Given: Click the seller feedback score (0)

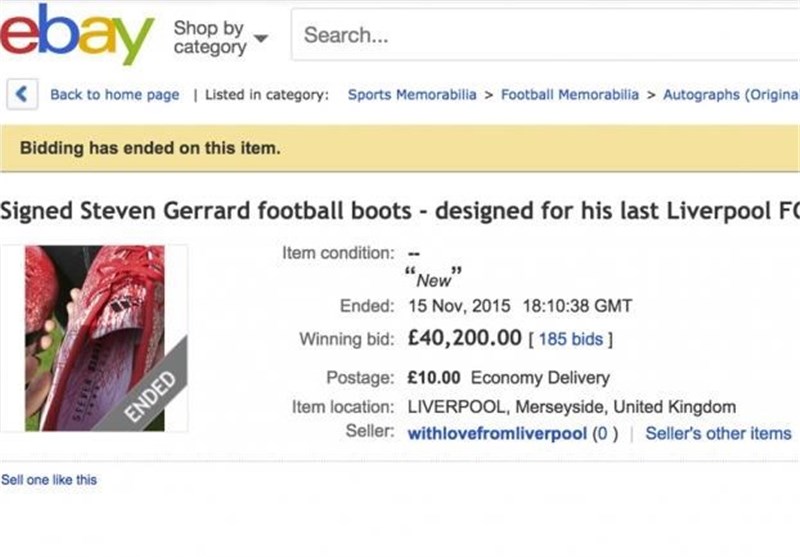Looking at the screenshot, I should tap(600, 434).
